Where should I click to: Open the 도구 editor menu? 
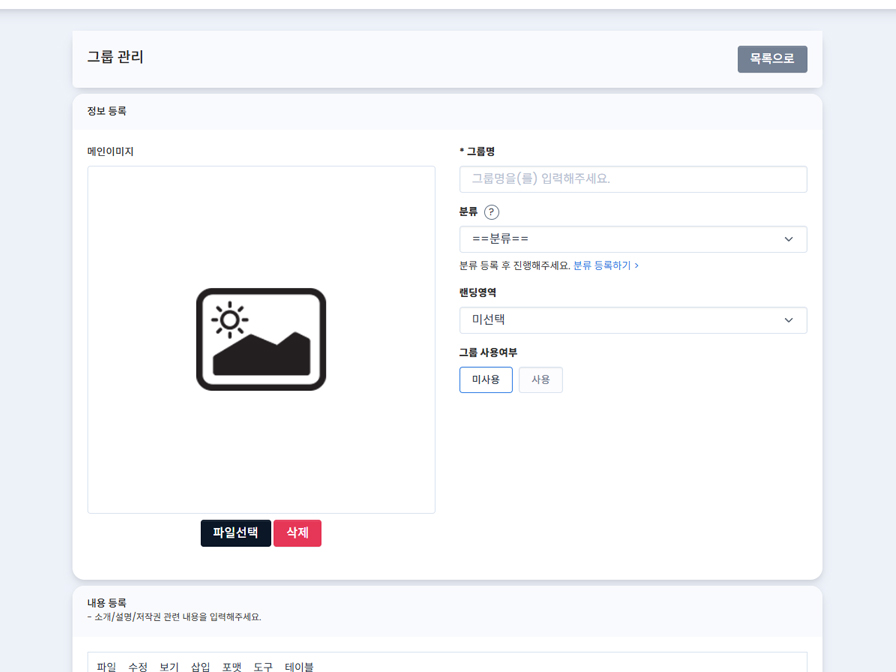pos(263,666)
